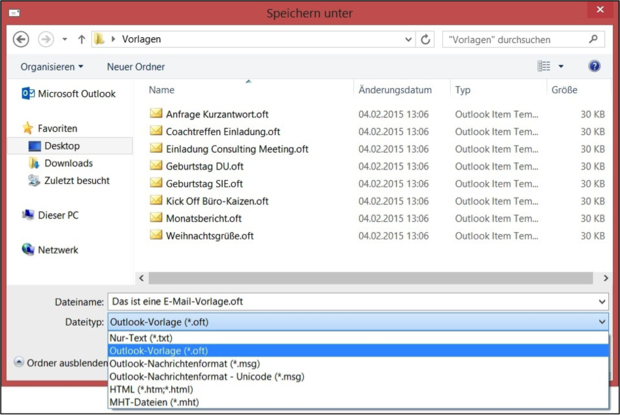Select file Einladung Consulting Meeting.oft
620x415 pixels.
[229, 149]
